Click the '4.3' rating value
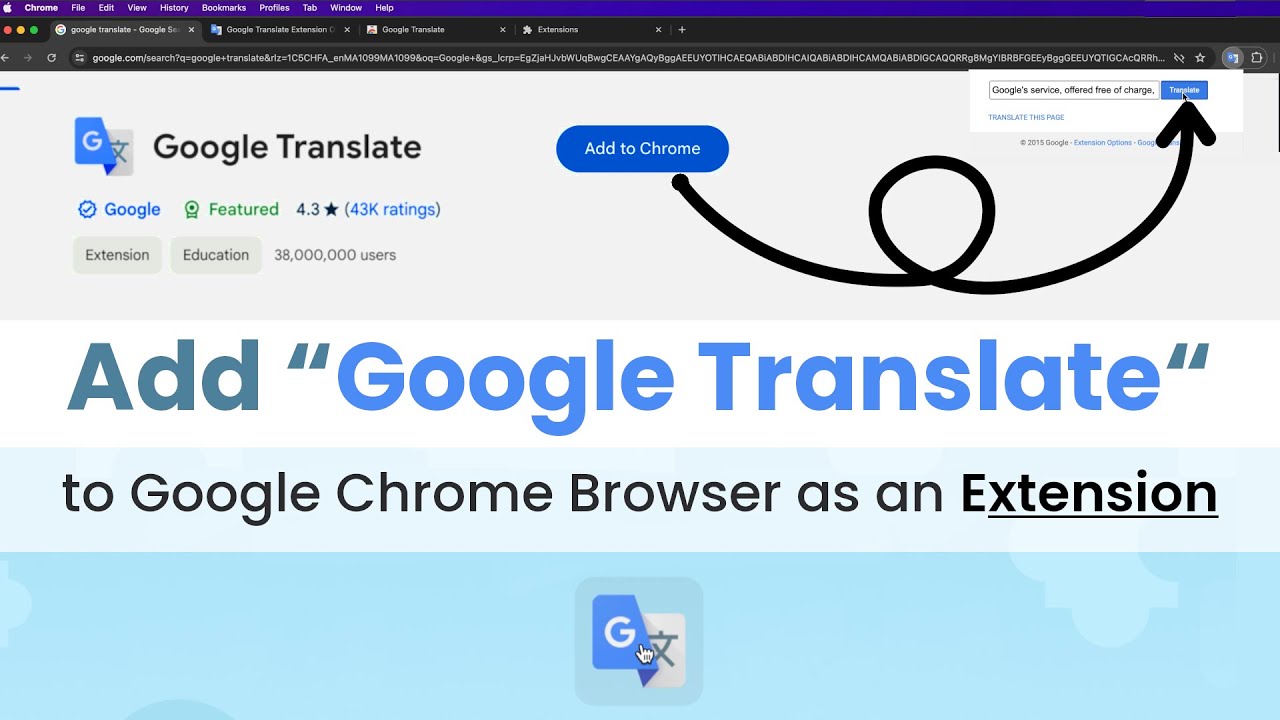Image resolution: width=1280 pixels, height=720 pixels. tap(307, 209)
